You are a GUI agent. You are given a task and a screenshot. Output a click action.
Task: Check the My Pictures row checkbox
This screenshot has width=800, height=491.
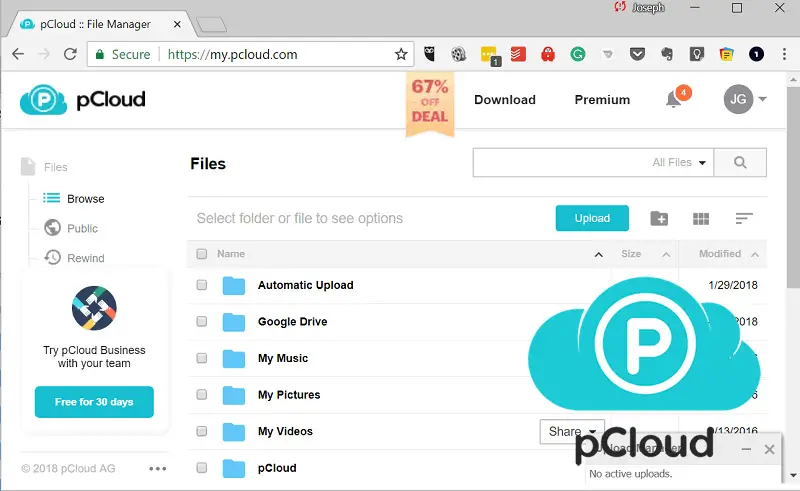coord(202,395)
